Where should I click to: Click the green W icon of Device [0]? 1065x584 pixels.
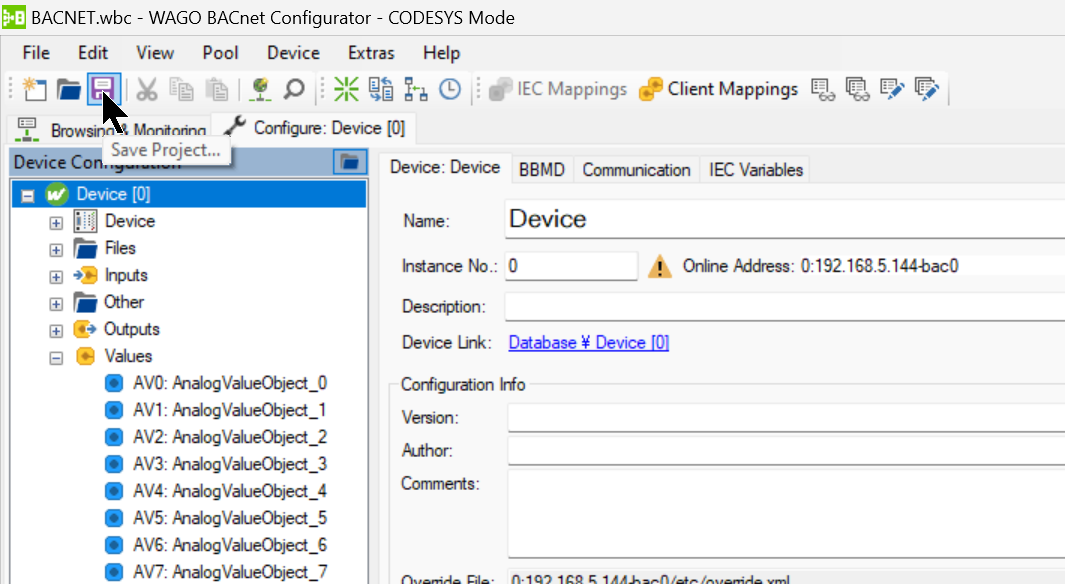click(x=57, y=194)
